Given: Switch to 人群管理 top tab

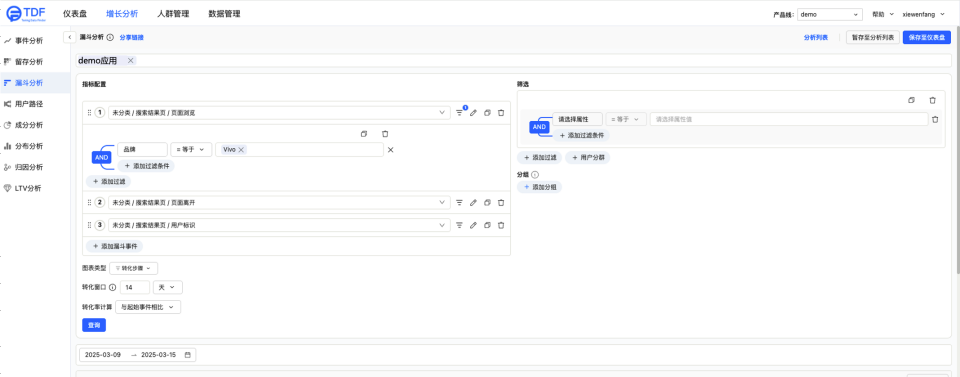Looking at the screenshot, I should (x=173, y=13).
